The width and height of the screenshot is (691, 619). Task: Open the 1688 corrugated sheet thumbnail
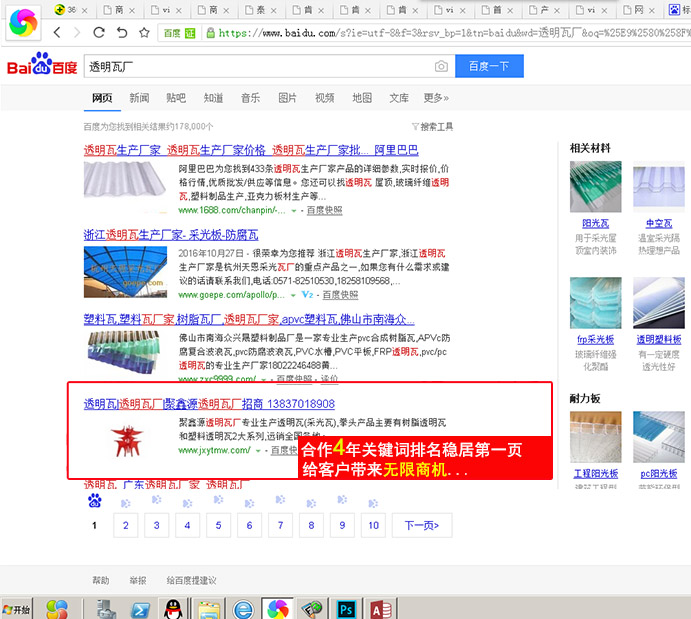(125, 186)
